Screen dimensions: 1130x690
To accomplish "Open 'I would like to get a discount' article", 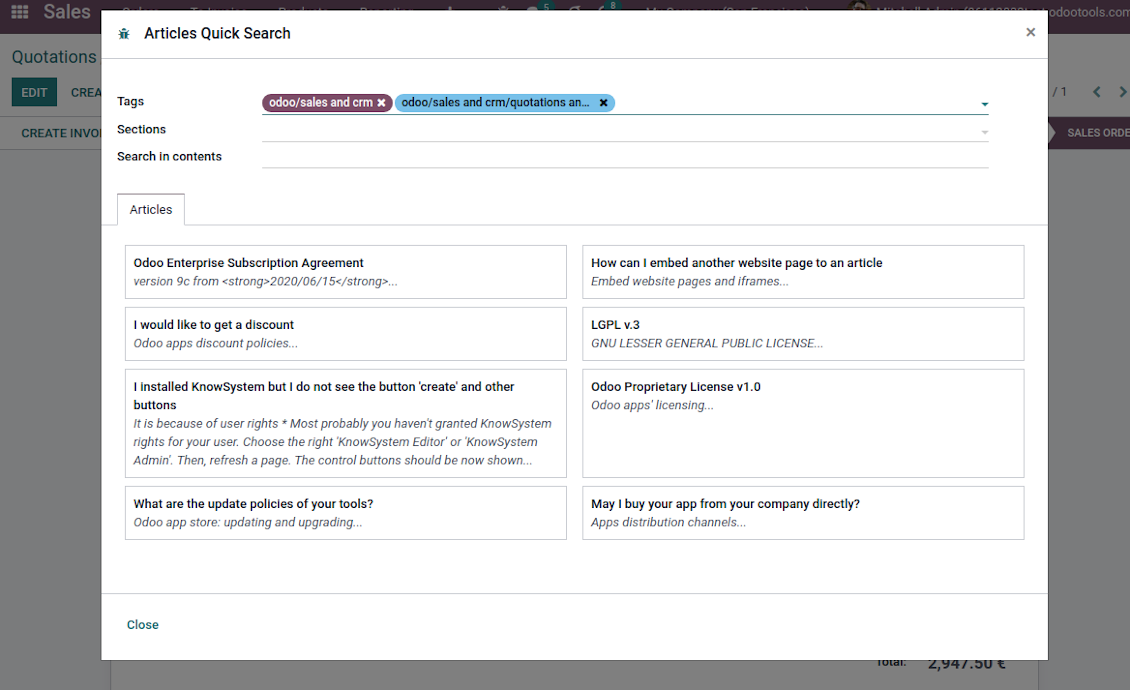I will coord(346,334).
